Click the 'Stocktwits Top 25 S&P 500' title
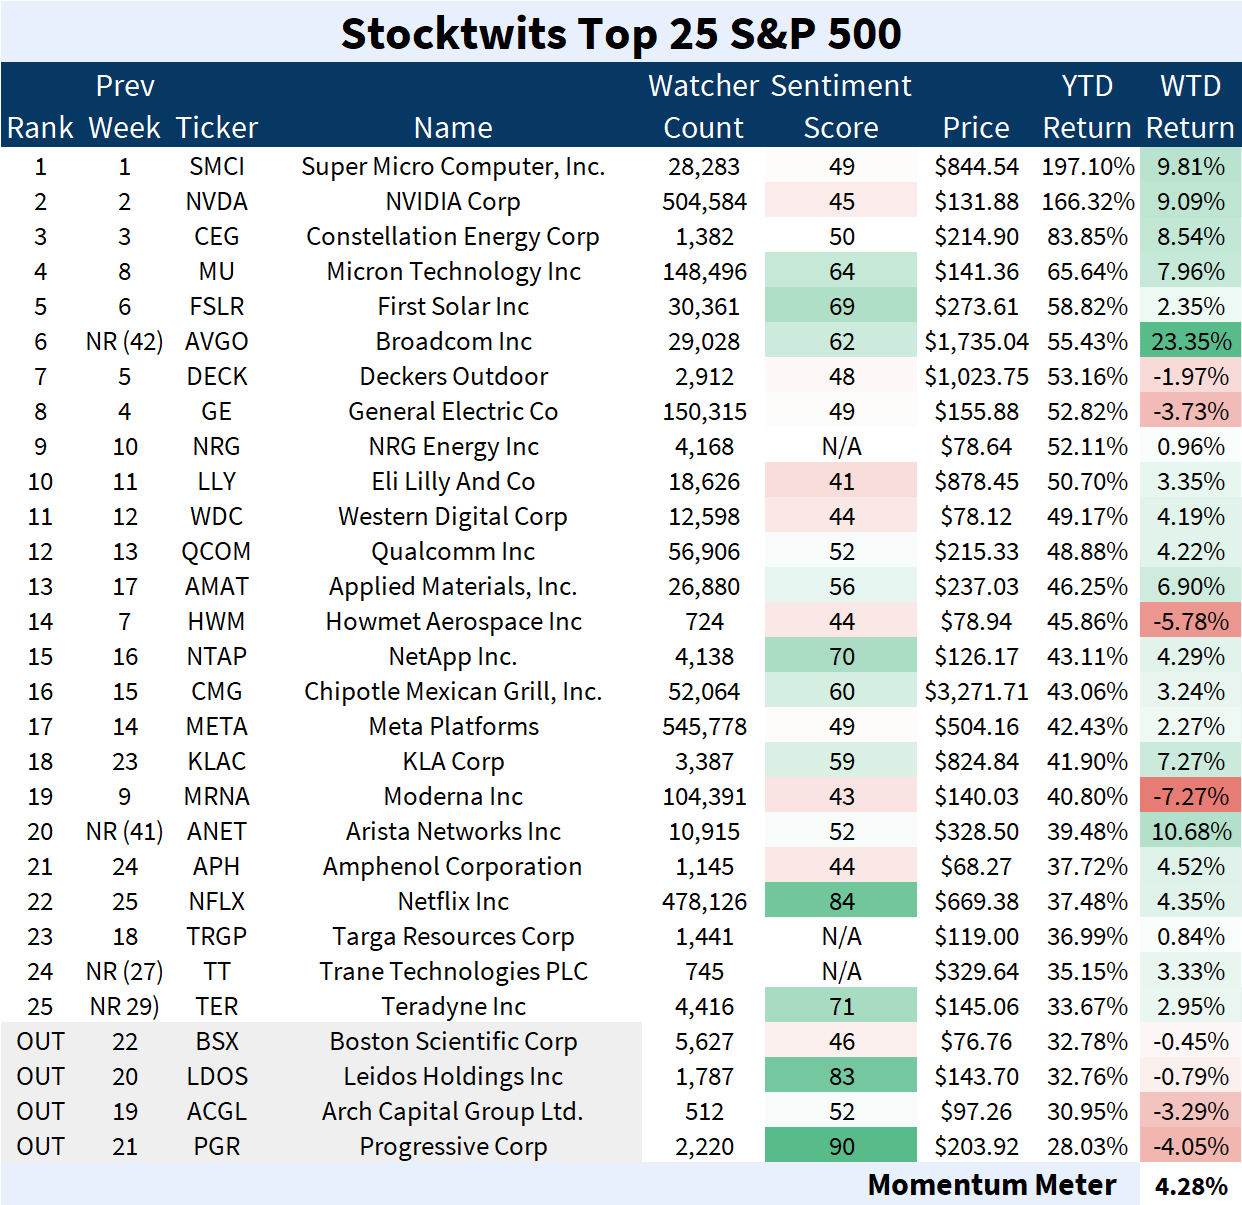The width and height of the screenshot is (1242, 1205). coord(621,33)
